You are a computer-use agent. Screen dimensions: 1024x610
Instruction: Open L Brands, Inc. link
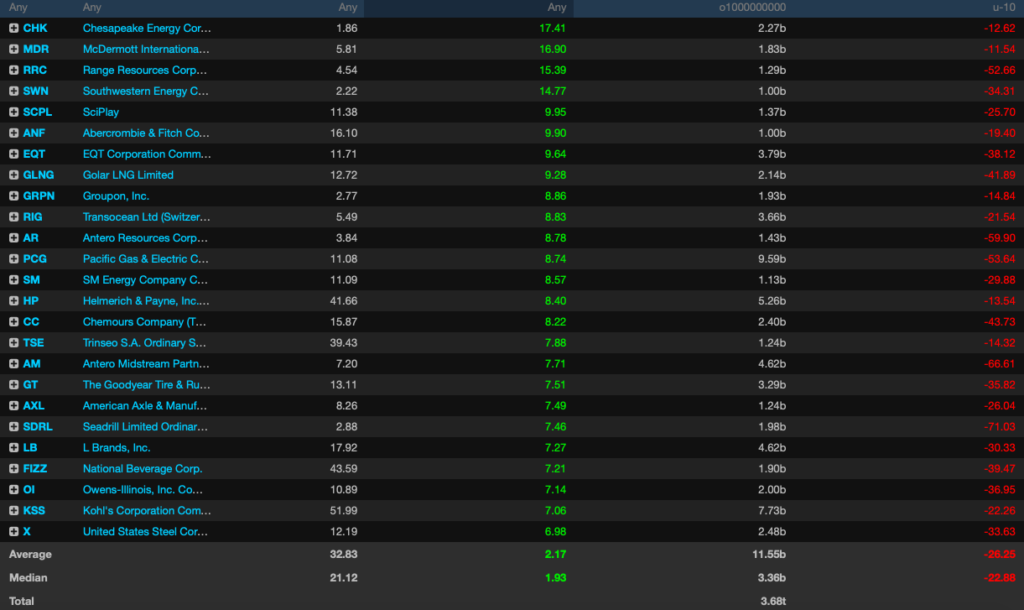(x=116, y=447)
